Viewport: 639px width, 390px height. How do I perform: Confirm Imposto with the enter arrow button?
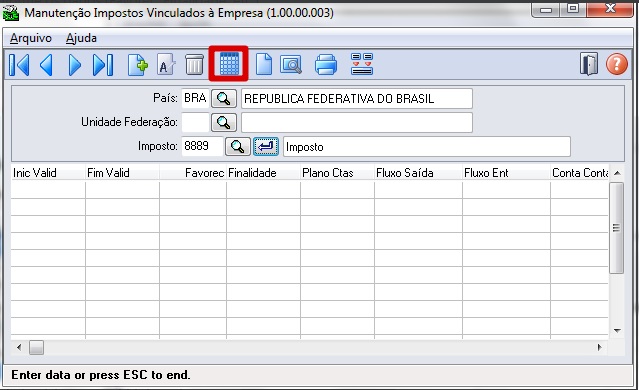pos(266,146)
